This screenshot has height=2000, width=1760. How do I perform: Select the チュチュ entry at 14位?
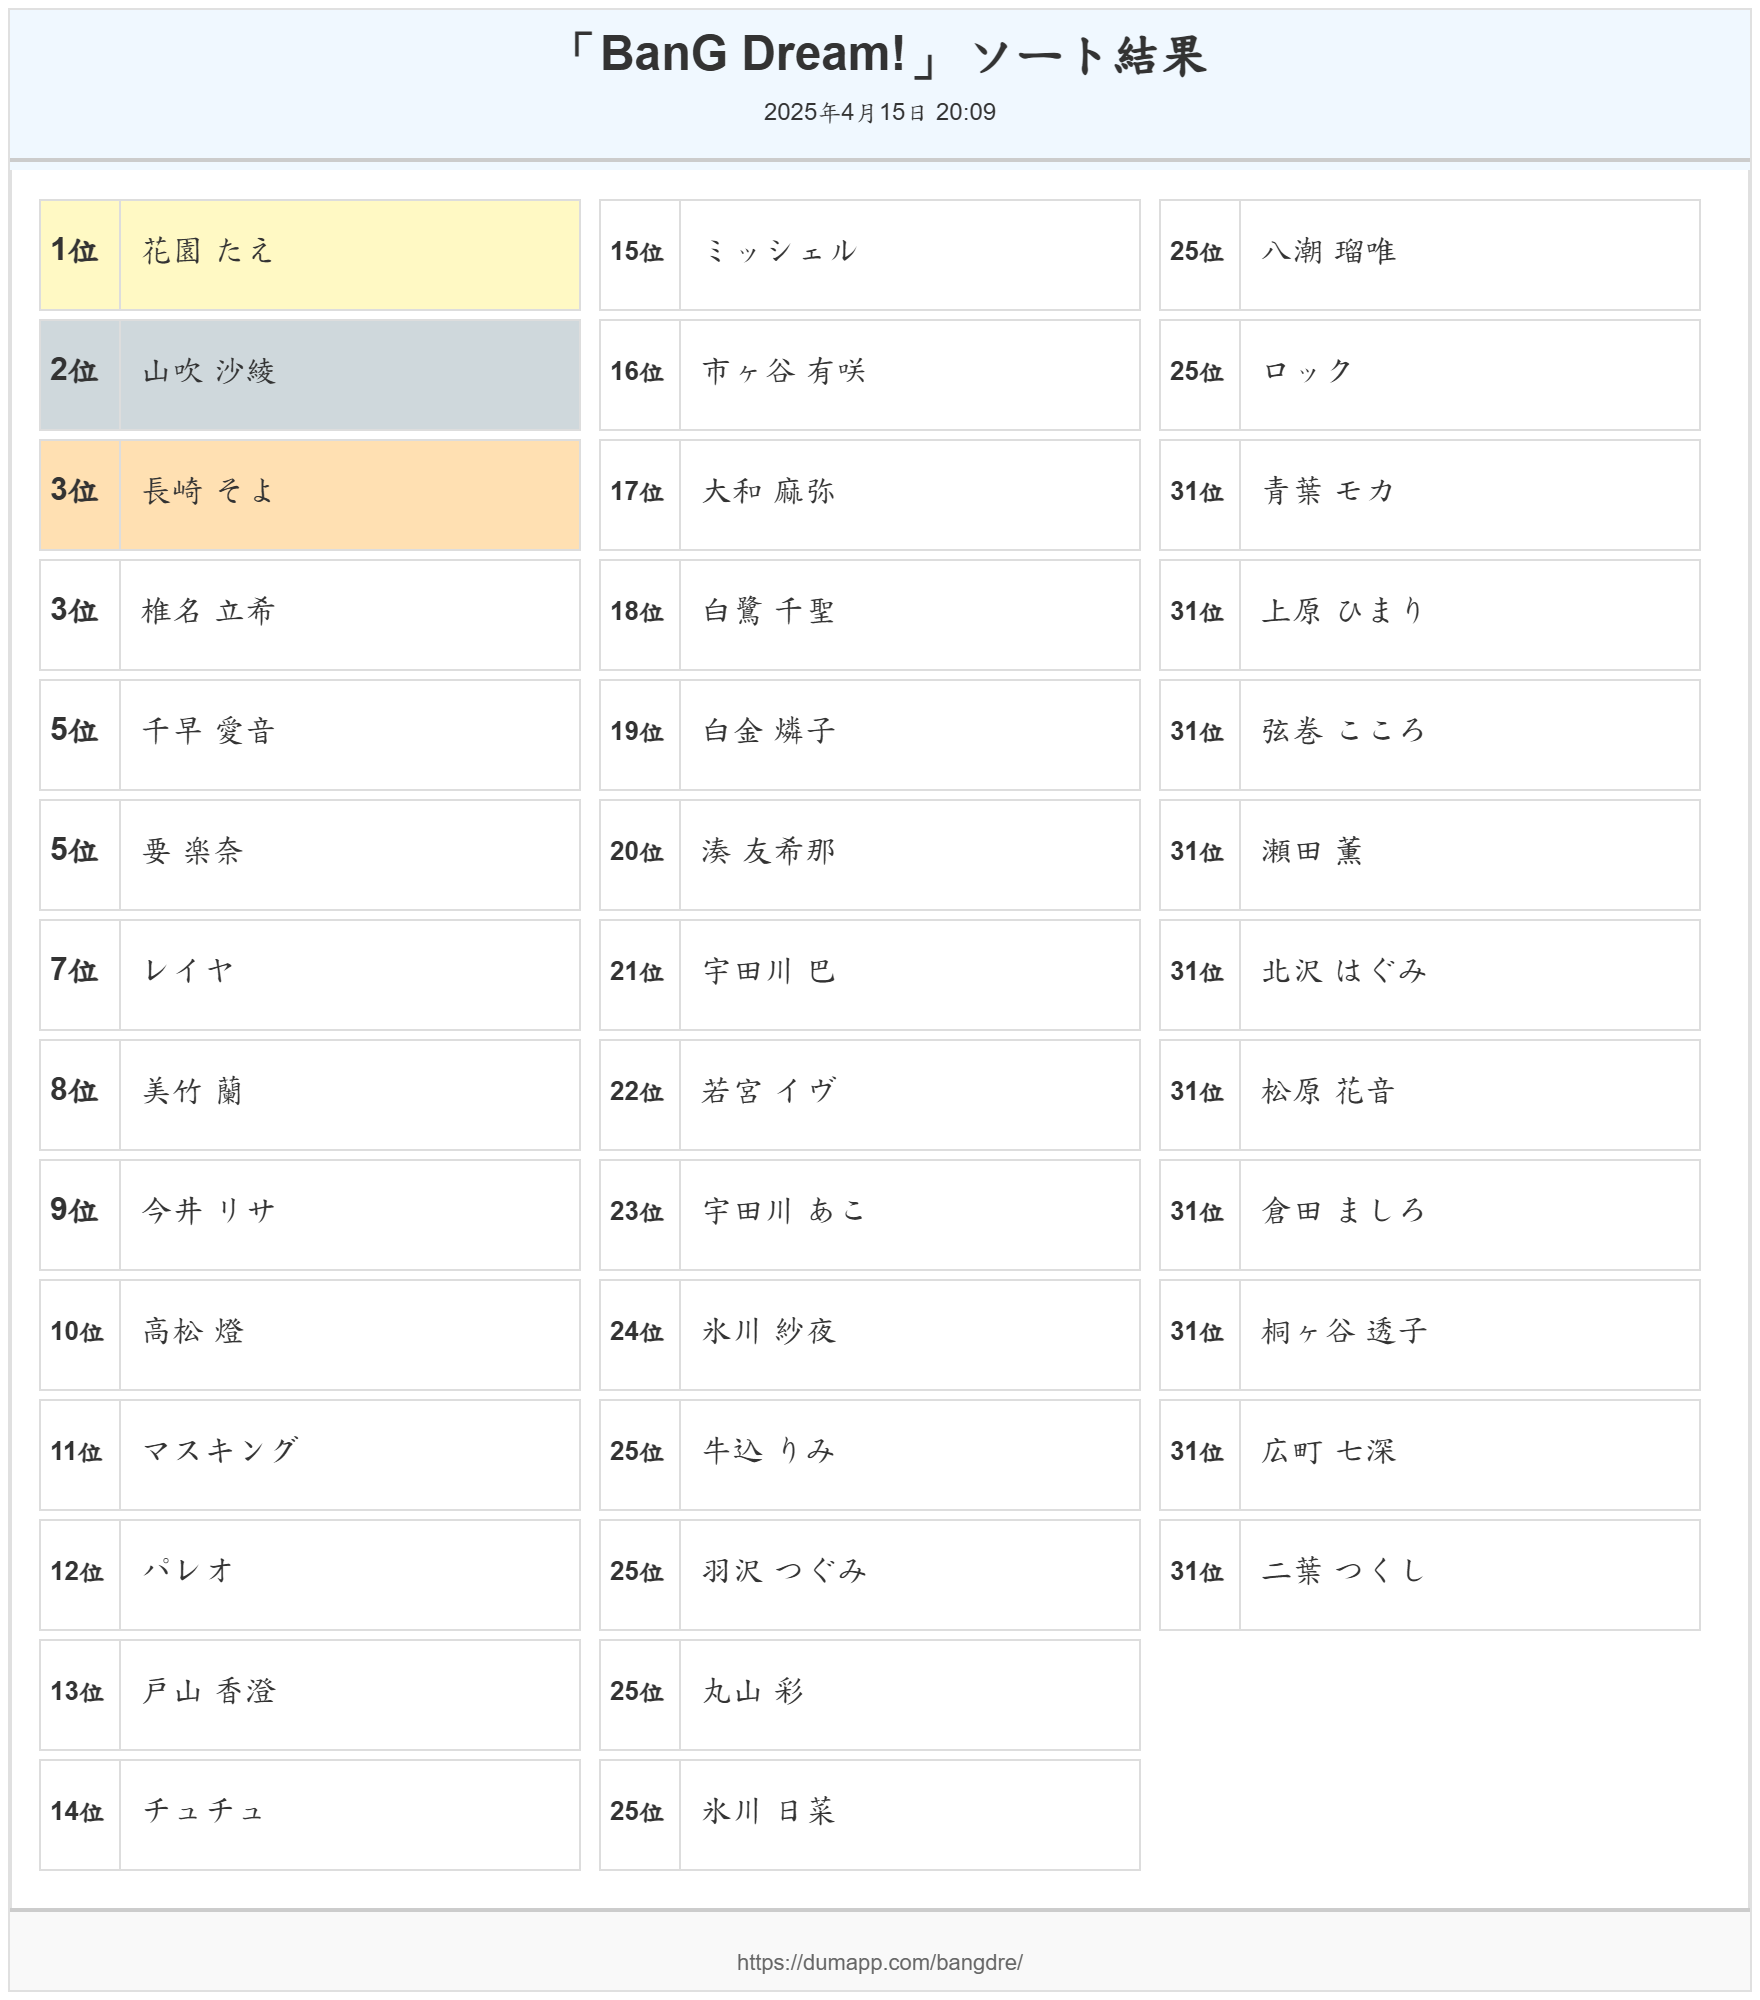tap(204, 1811)
